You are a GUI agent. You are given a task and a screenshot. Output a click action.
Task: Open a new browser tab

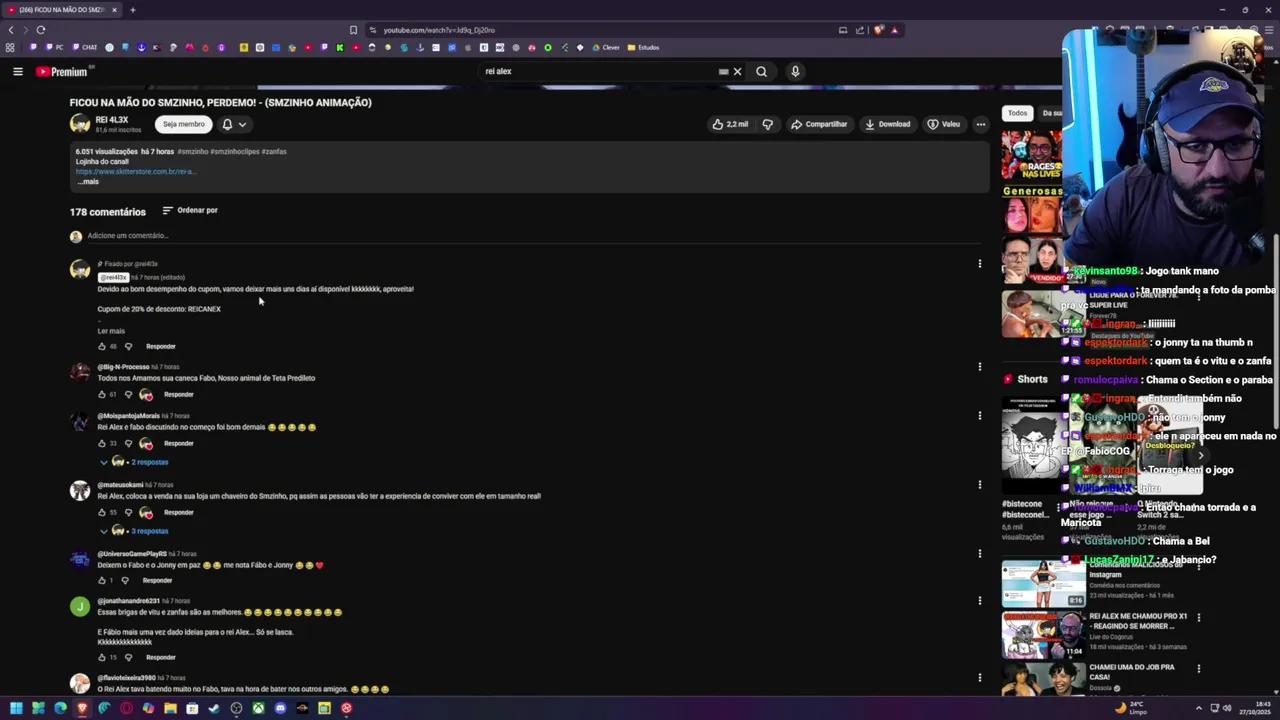click(x=132, y=10)
